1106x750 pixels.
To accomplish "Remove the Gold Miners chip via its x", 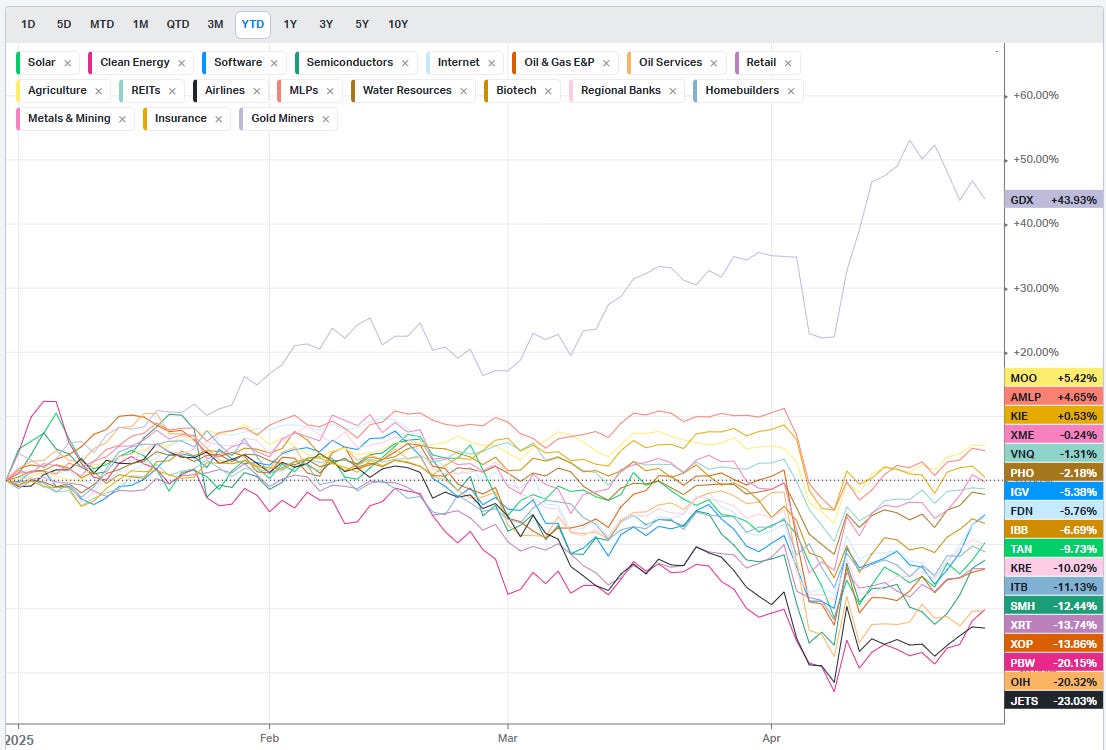I will point(326,119).
